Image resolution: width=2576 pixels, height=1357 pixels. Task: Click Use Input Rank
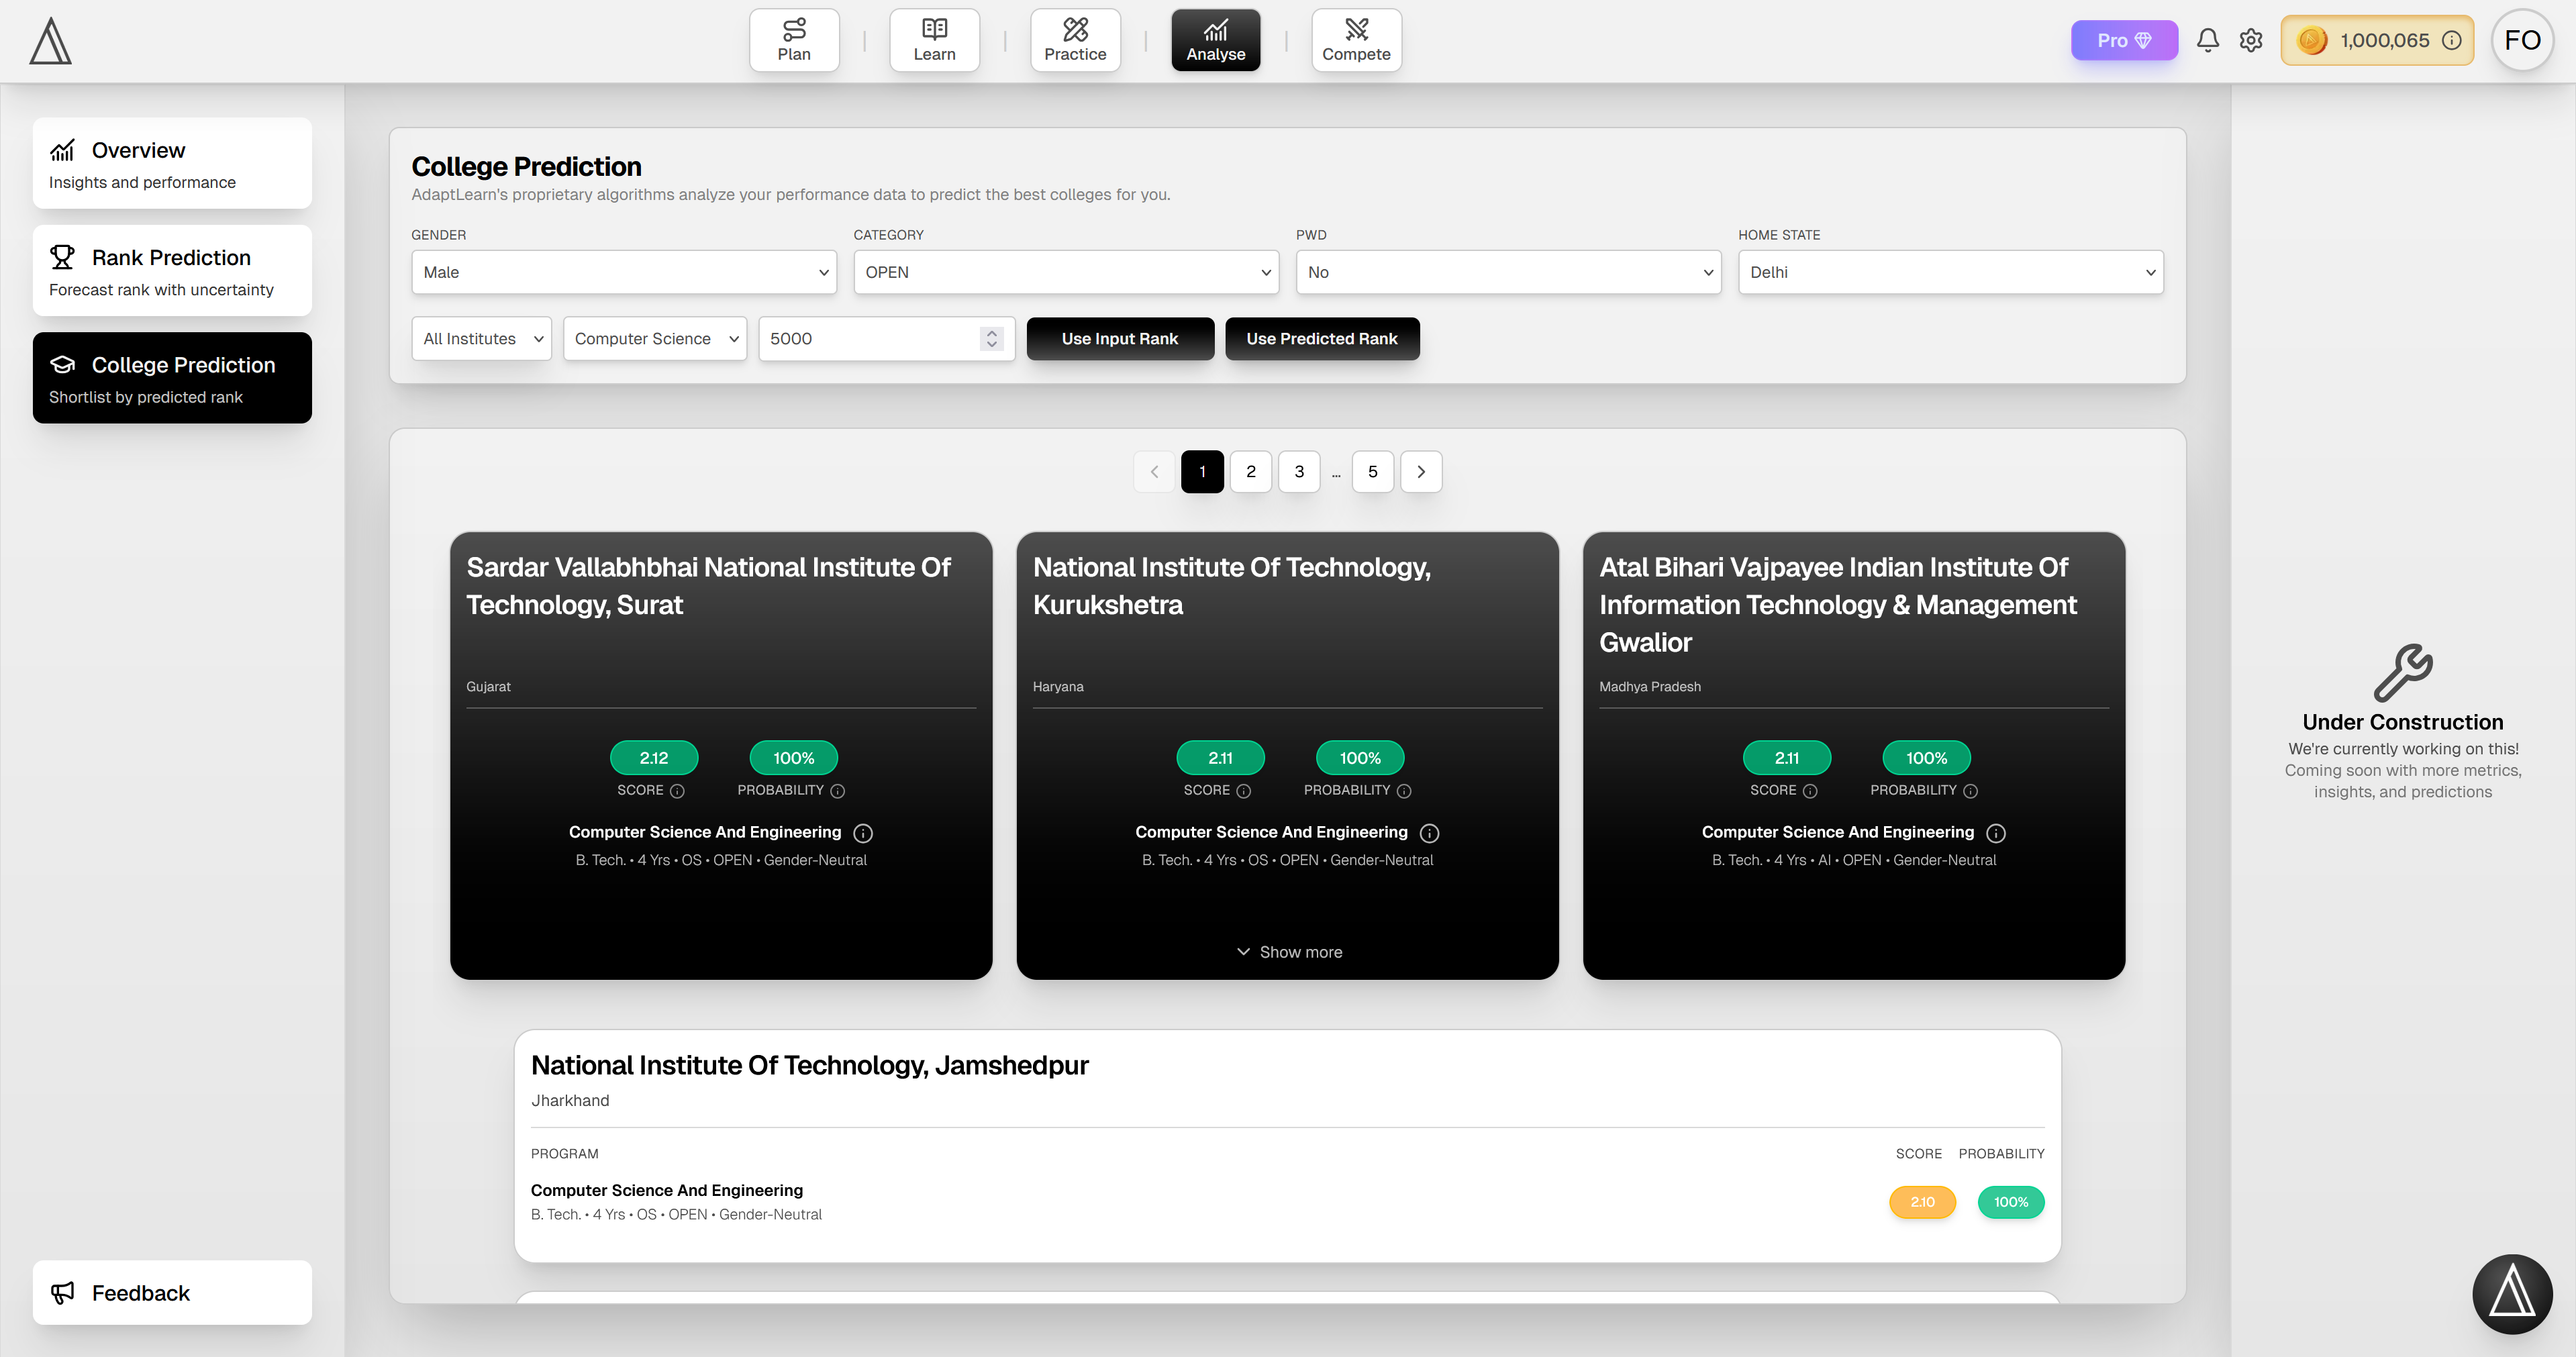coord(1120,338)
